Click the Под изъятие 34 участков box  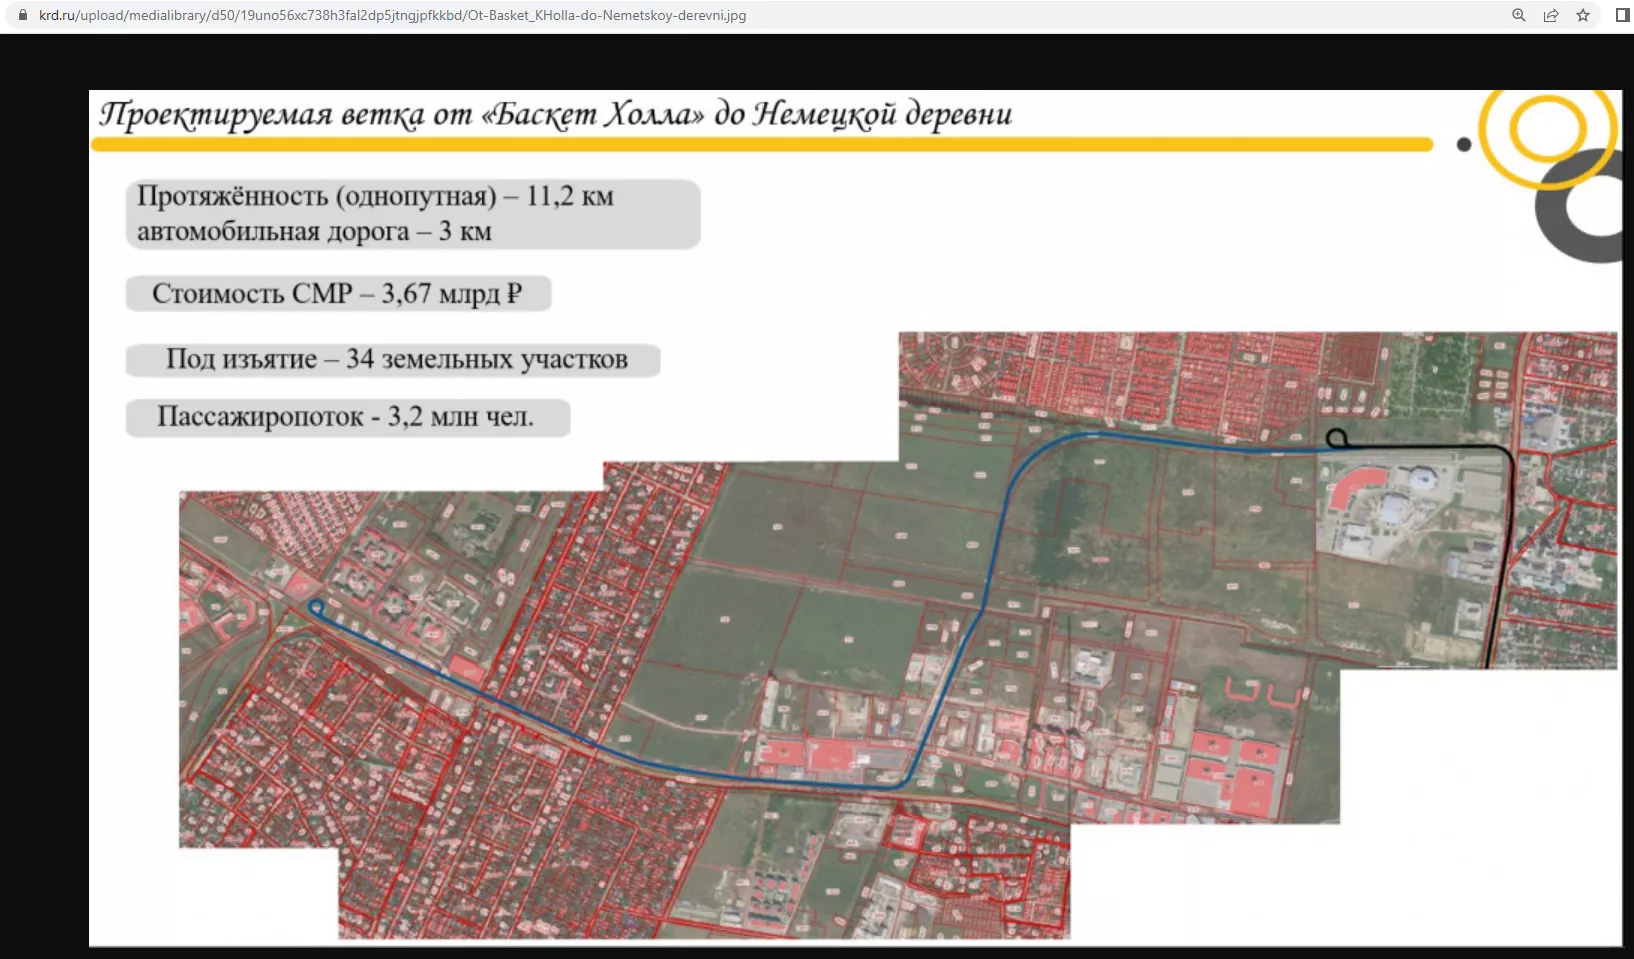[x=393, y=360]
